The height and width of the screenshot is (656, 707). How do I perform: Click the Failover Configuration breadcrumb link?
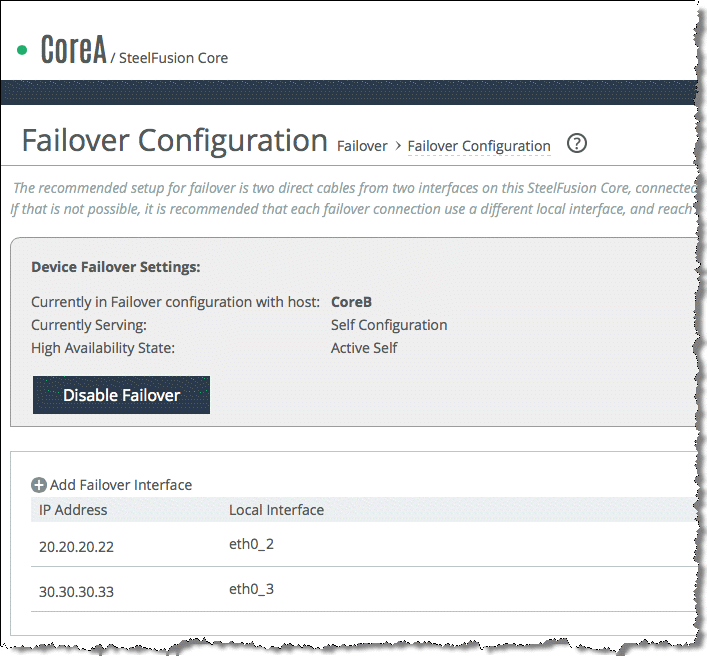[479, 146]
